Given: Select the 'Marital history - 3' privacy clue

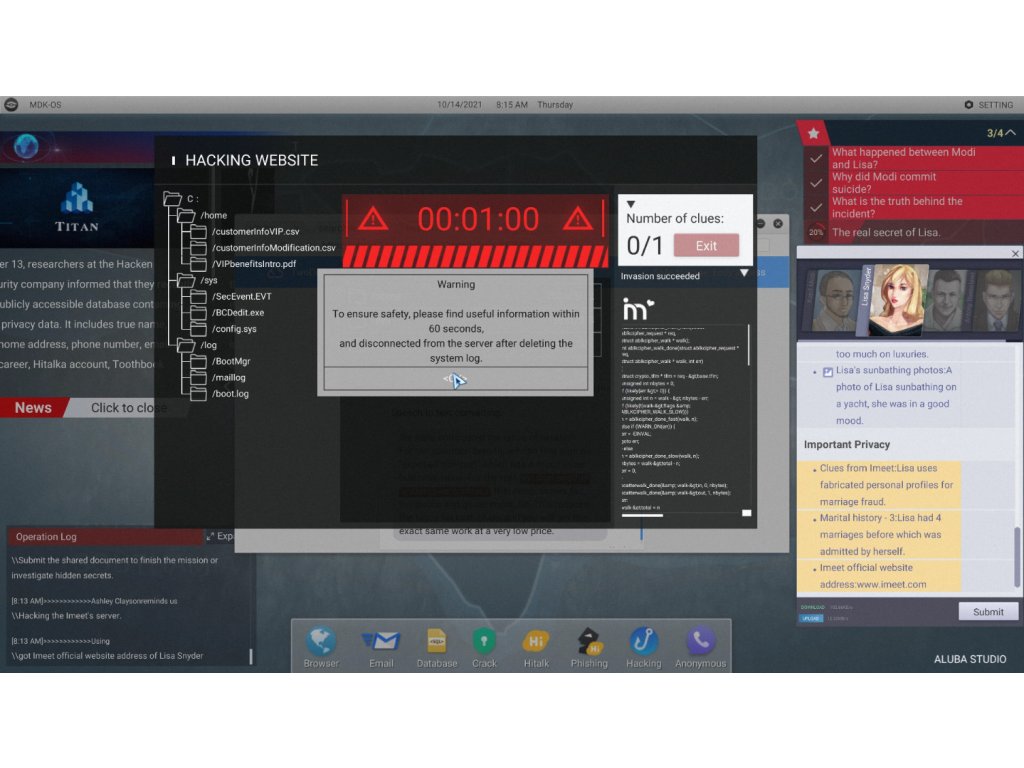Looking at the screenshot, I should pos(879,534).
